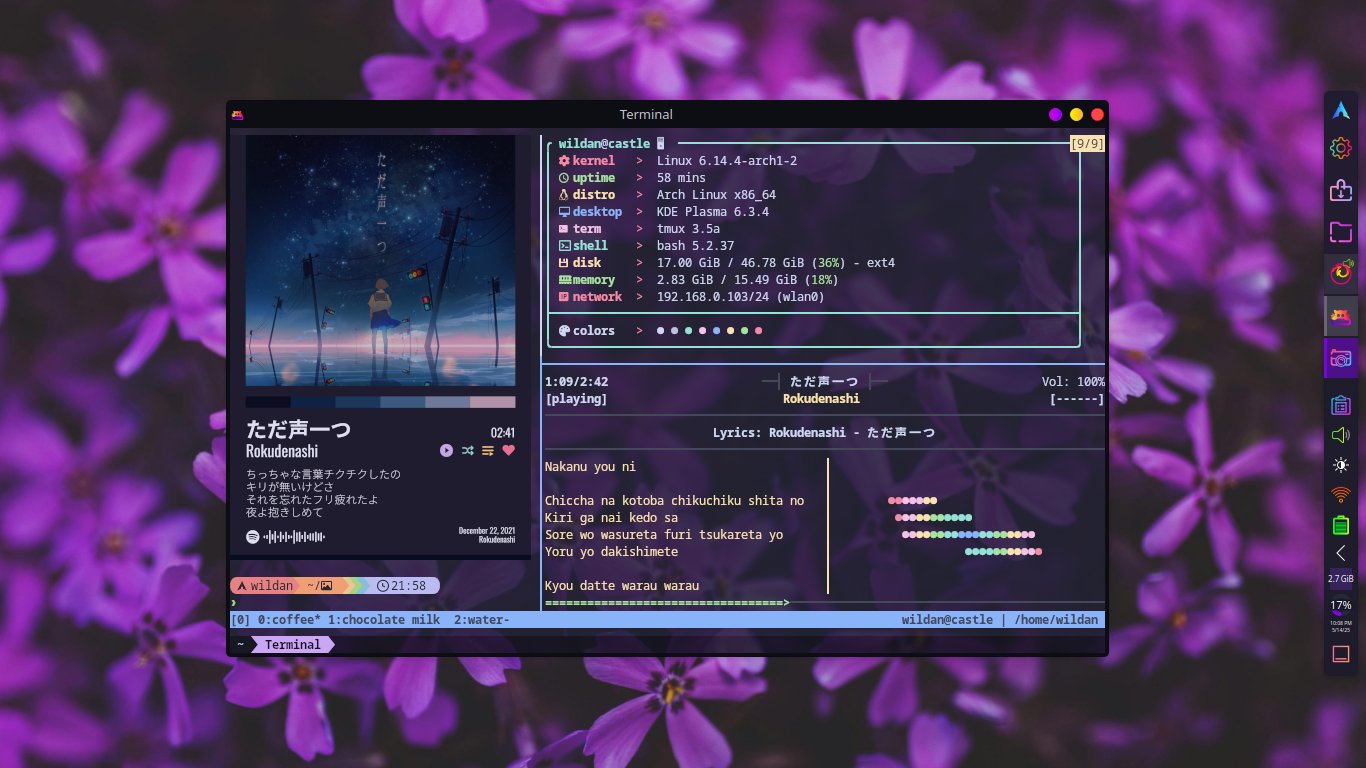Select the Terminal tab at window bottom
The image size is (1366, 768).
[x=293, y=645]
